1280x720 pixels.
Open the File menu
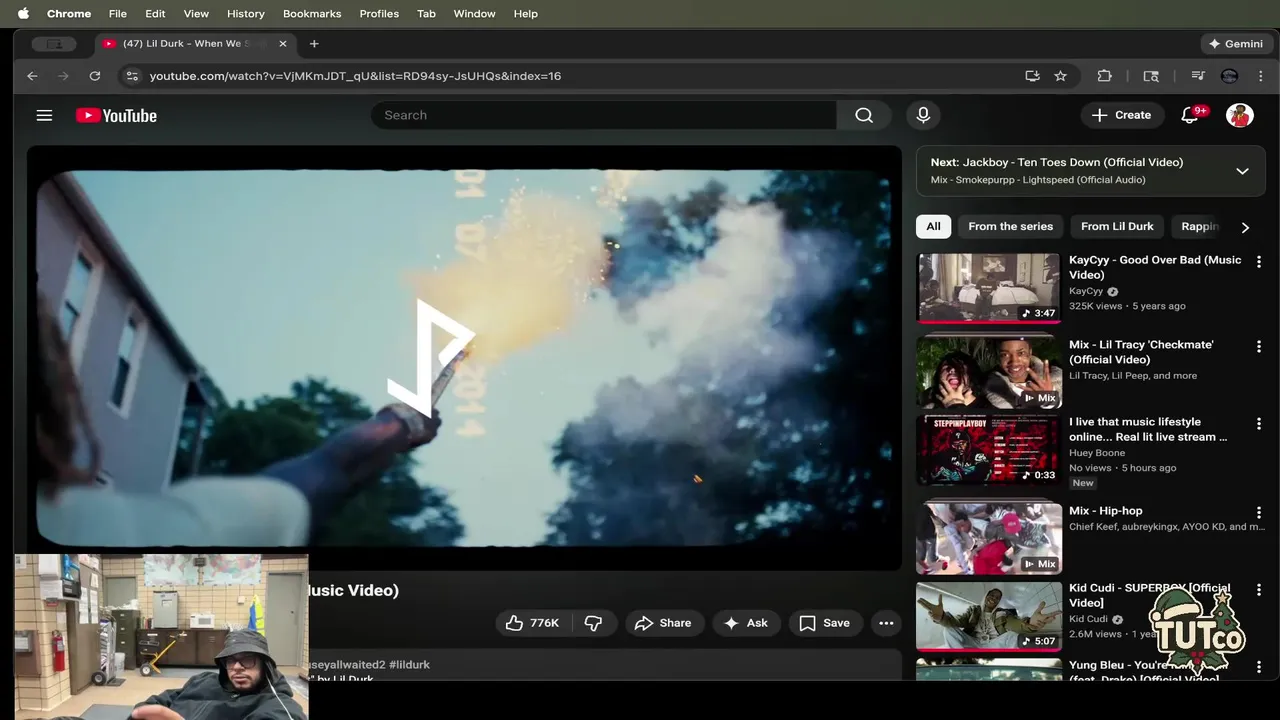tap(117, 14)
